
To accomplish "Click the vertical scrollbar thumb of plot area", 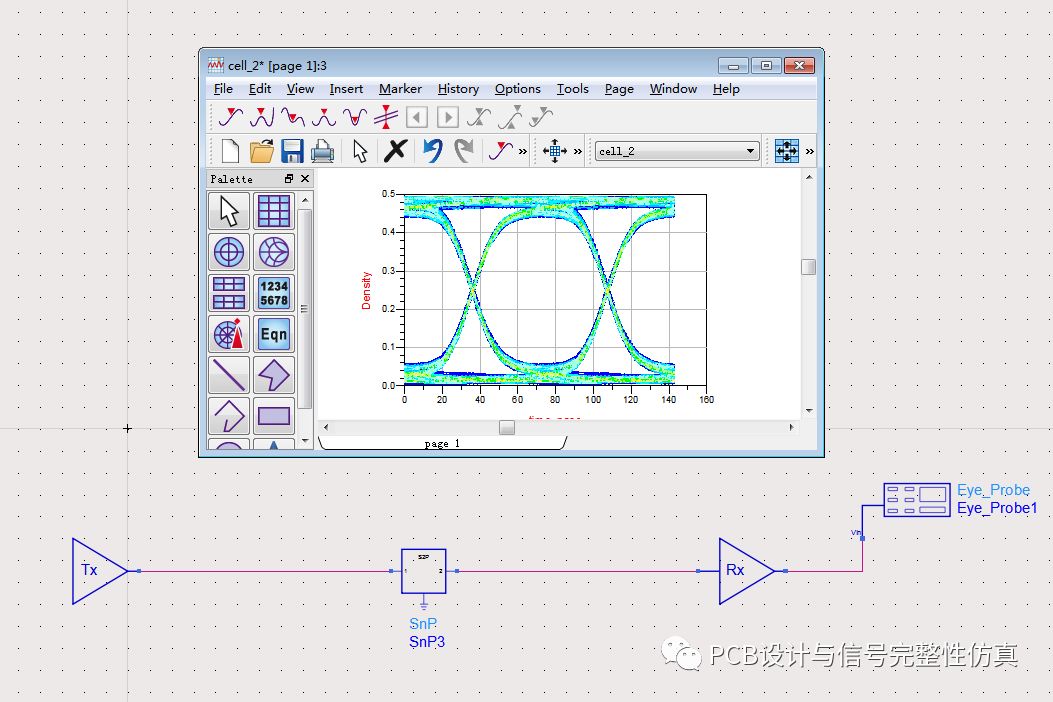I will pos(809,267).
